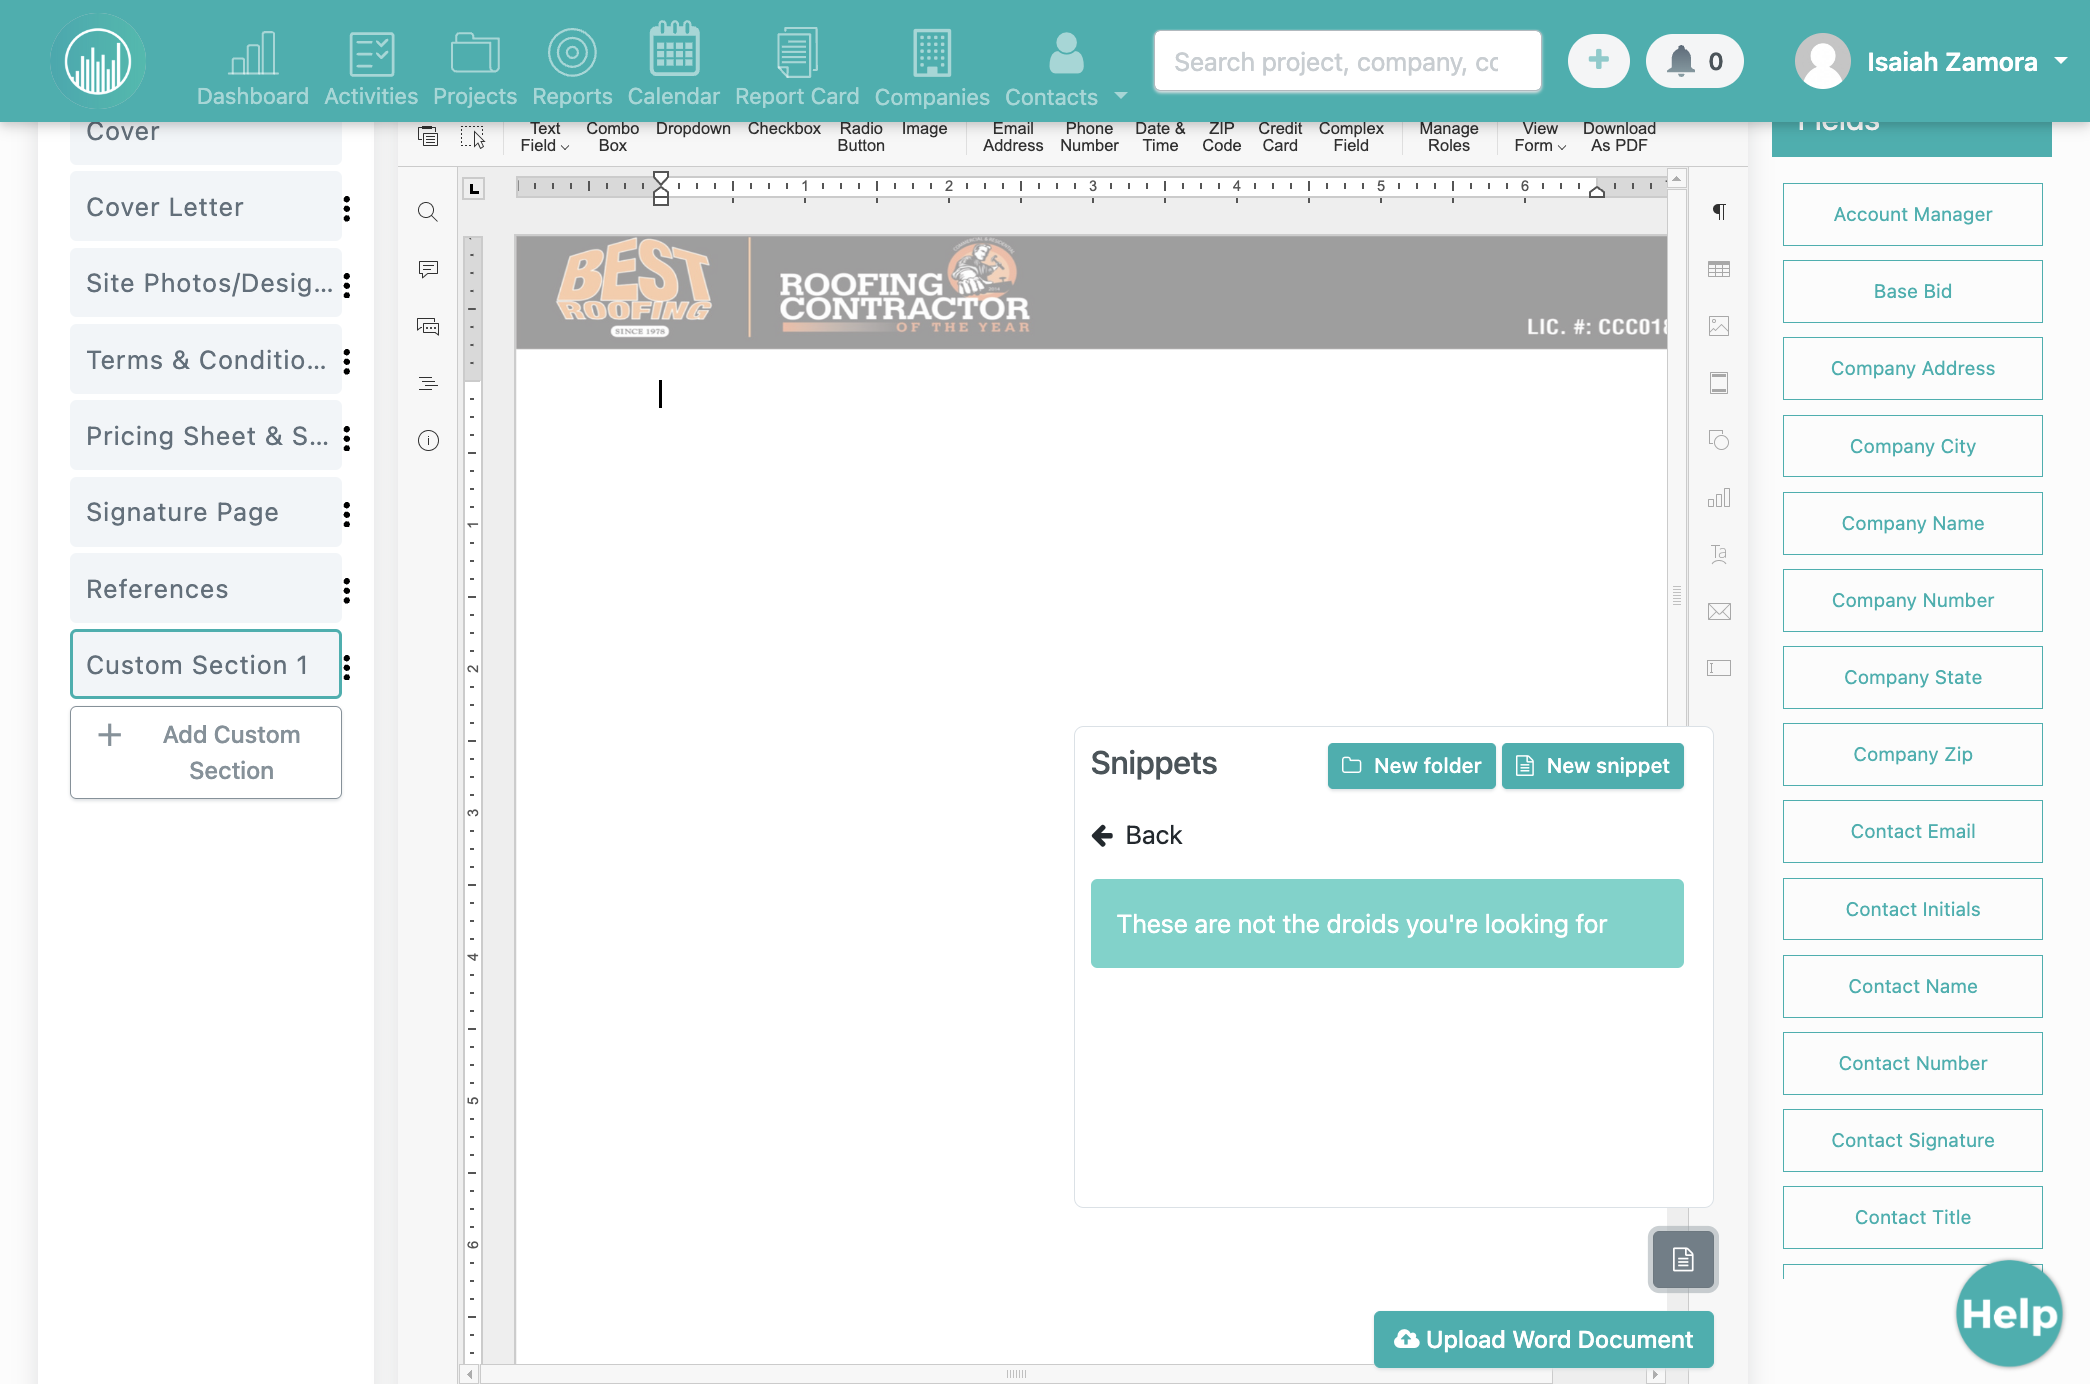Open the search magnifier in editor sidebar
Image resolution: width=2090 pixels, height=1384 pixels.
click(428, 212)
